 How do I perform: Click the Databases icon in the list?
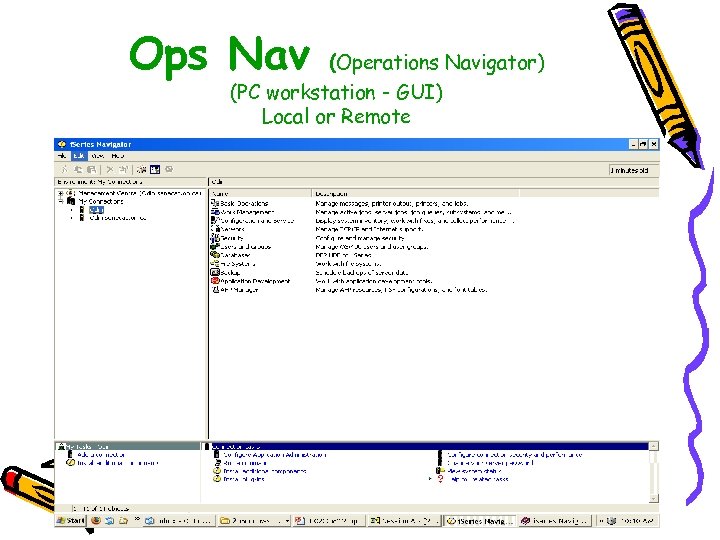[x=215, y=255]
